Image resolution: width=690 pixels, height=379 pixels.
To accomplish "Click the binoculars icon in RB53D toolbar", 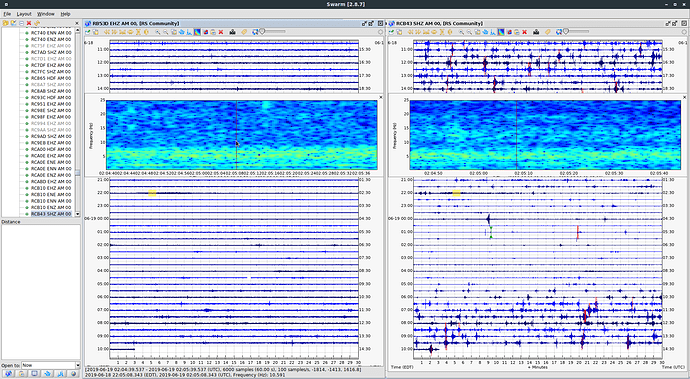I will click(232, 32).
